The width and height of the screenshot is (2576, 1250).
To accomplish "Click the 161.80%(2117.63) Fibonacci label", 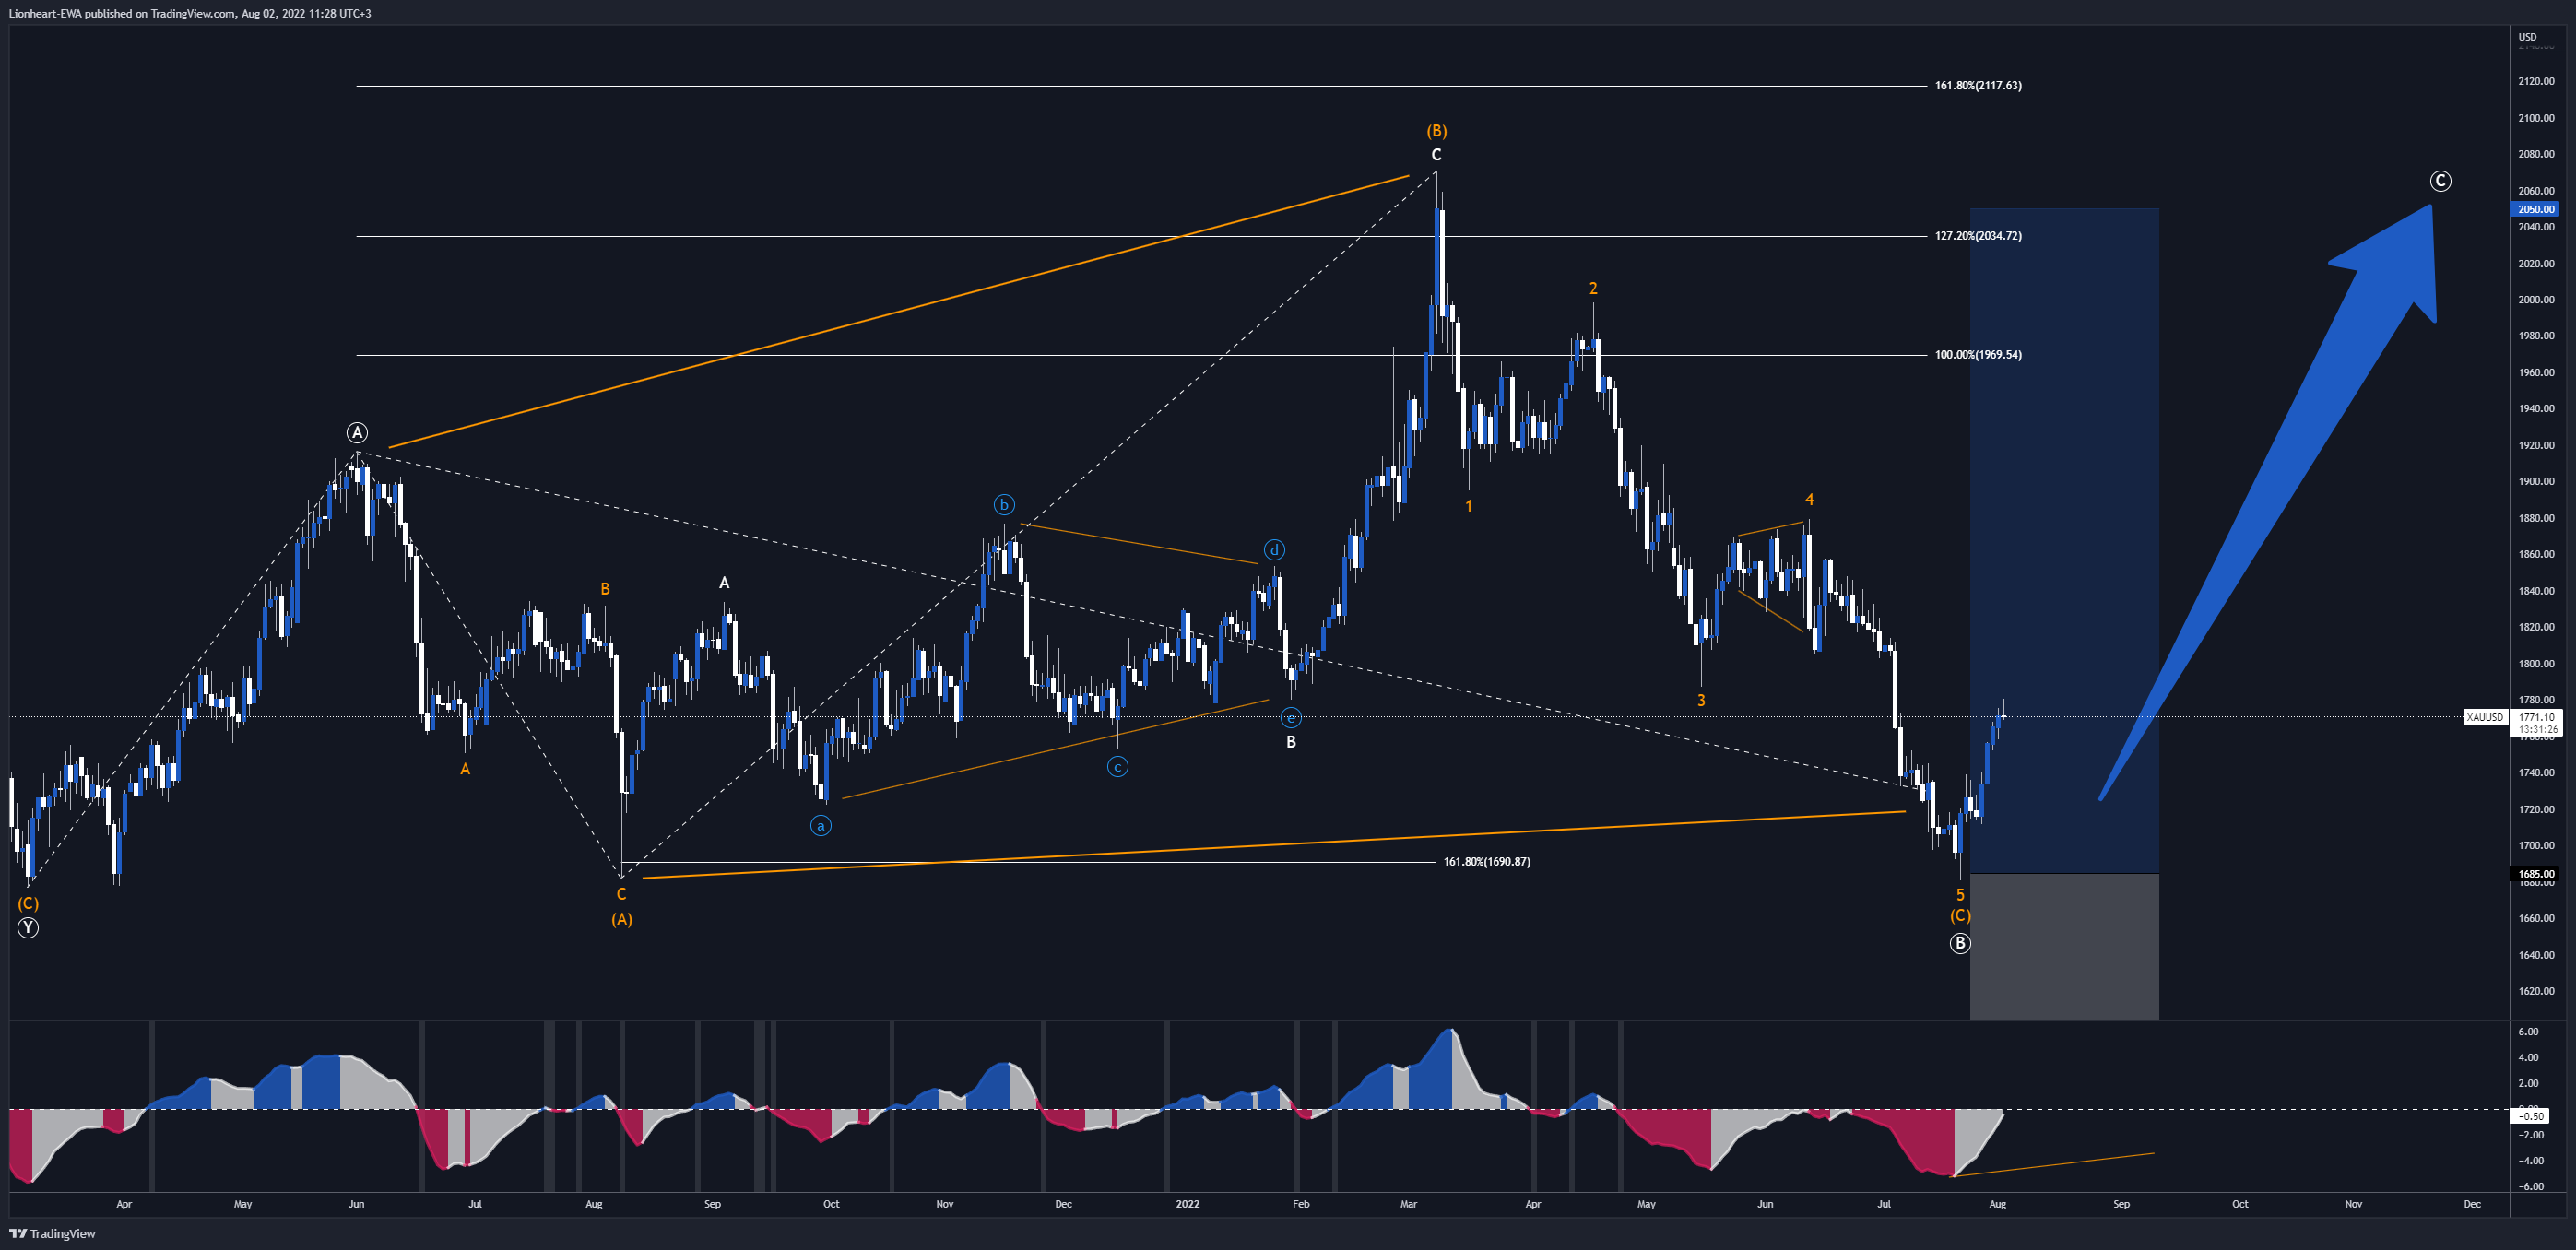I will click(1977, 86).
